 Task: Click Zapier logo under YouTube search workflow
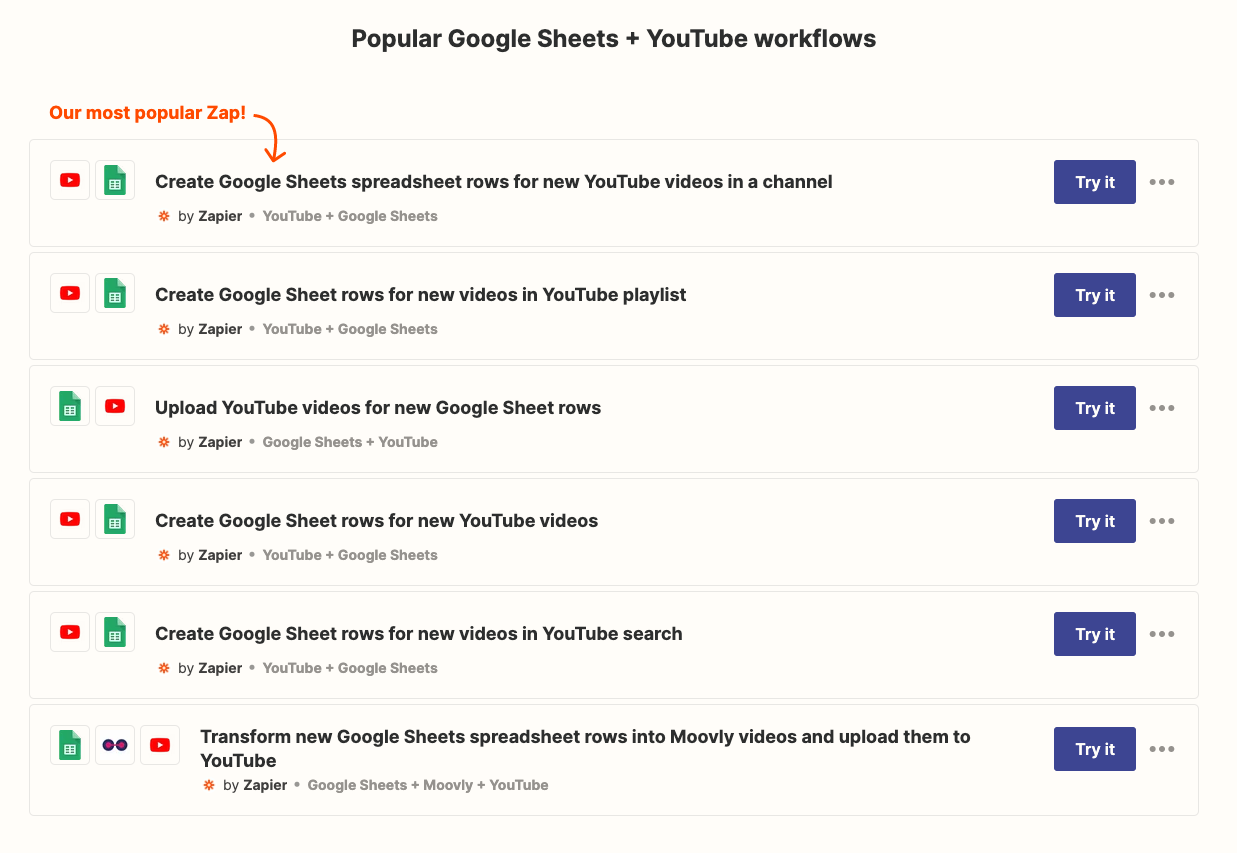164,668
